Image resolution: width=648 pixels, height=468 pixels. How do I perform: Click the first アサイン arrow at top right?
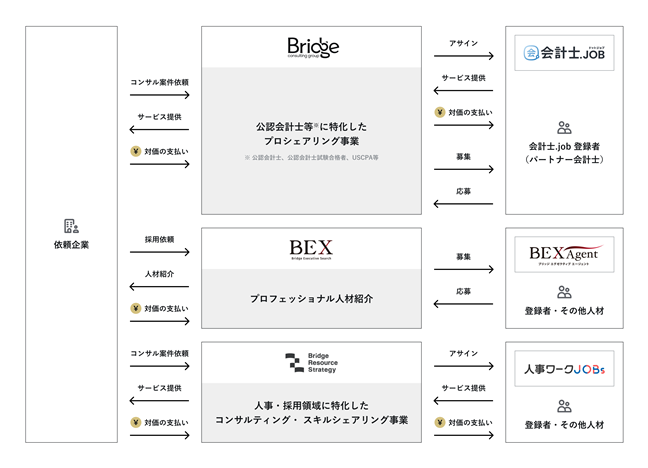point(463,56)
